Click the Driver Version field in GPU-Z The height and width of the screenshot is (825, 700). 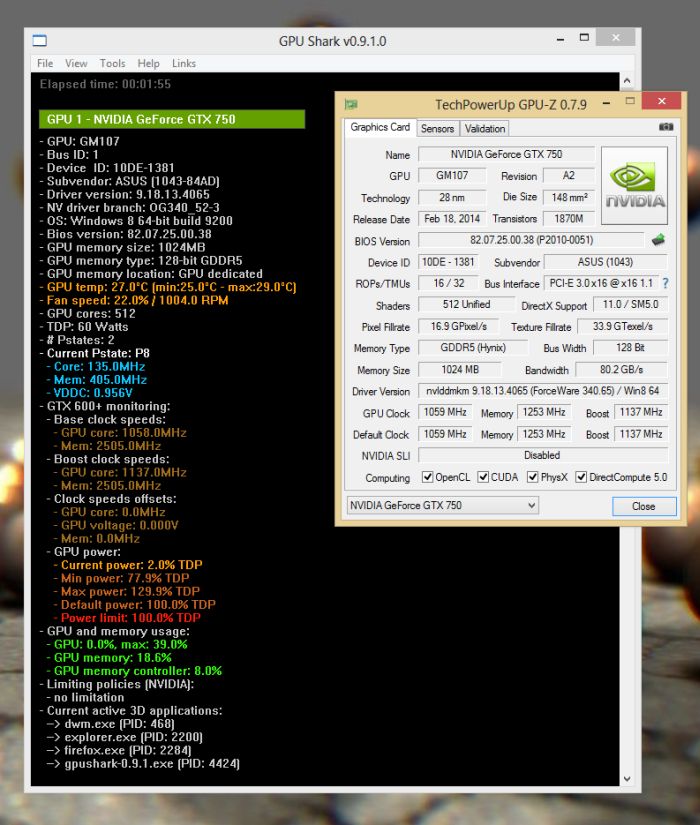(543, 391)
